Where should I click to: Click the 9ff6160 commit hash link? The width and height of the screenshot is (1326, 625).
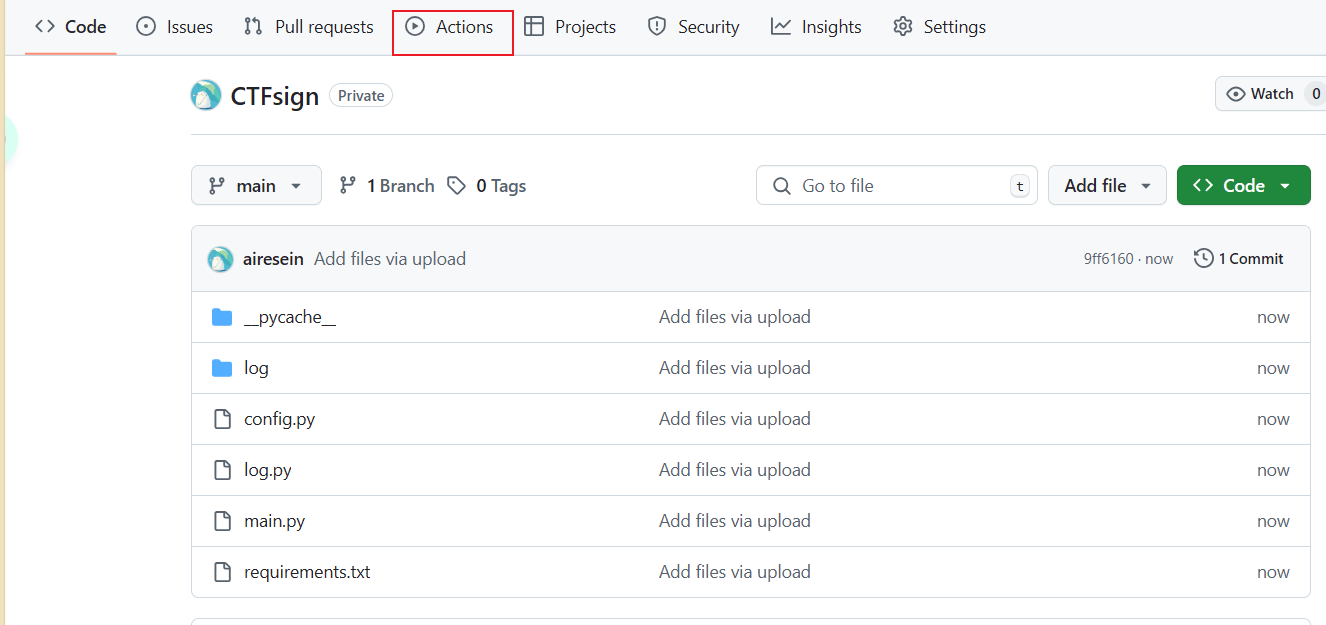click(1108, 259)
